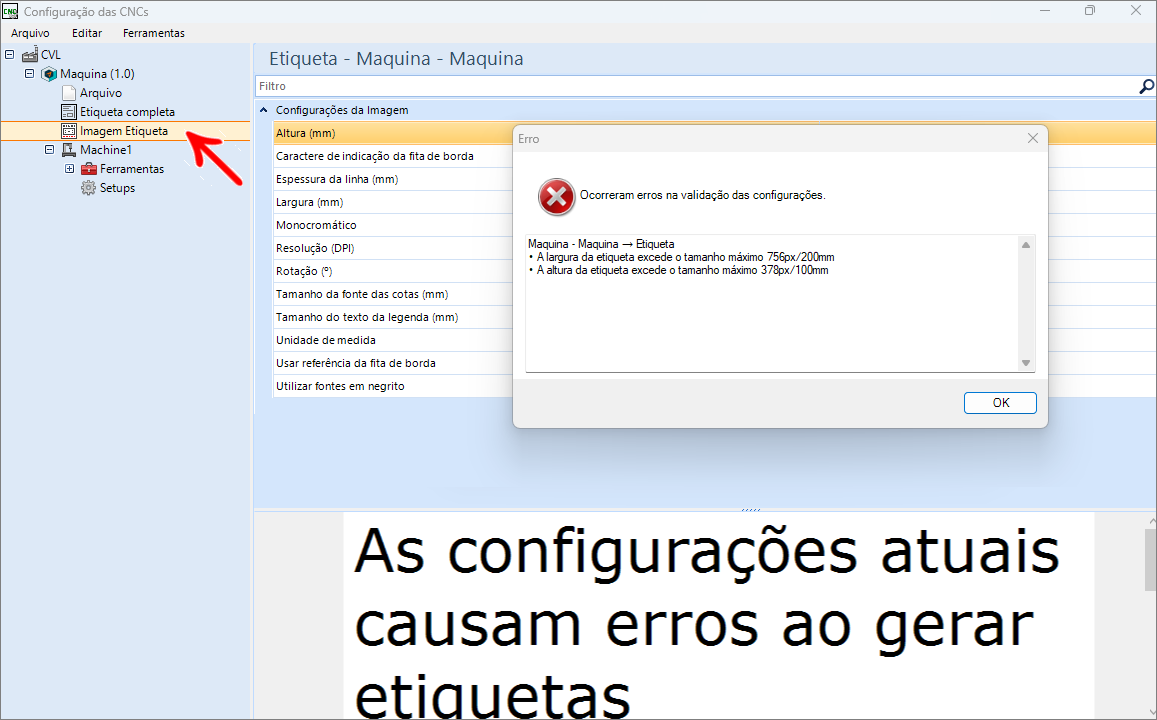Screen dimensions: 1157x720
Task: Select Tamanho do texto da legenda row
Action: [x=393, y=317]
